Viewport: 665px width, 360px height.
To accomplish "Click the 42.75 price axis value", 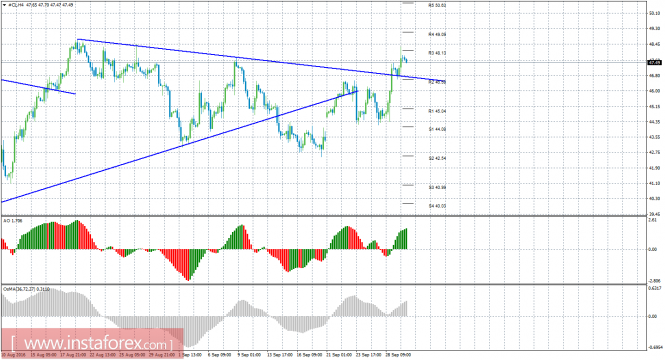I will [x=654, y=152].
